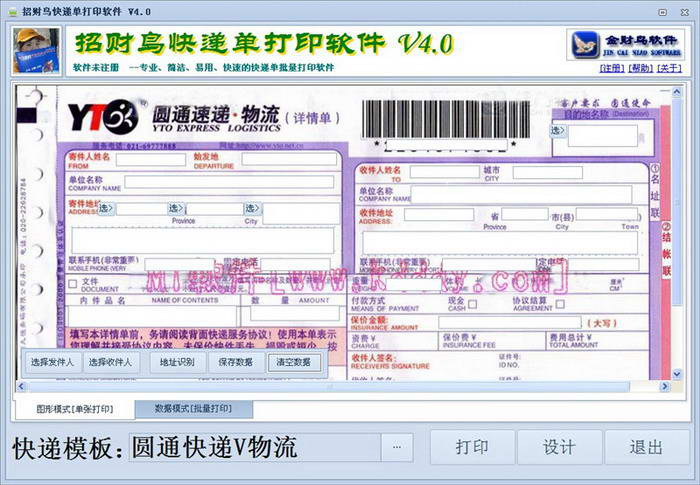Click the 设计 design button
The height and width of the screenshot is (485, 700).
[x=559, y=447]
